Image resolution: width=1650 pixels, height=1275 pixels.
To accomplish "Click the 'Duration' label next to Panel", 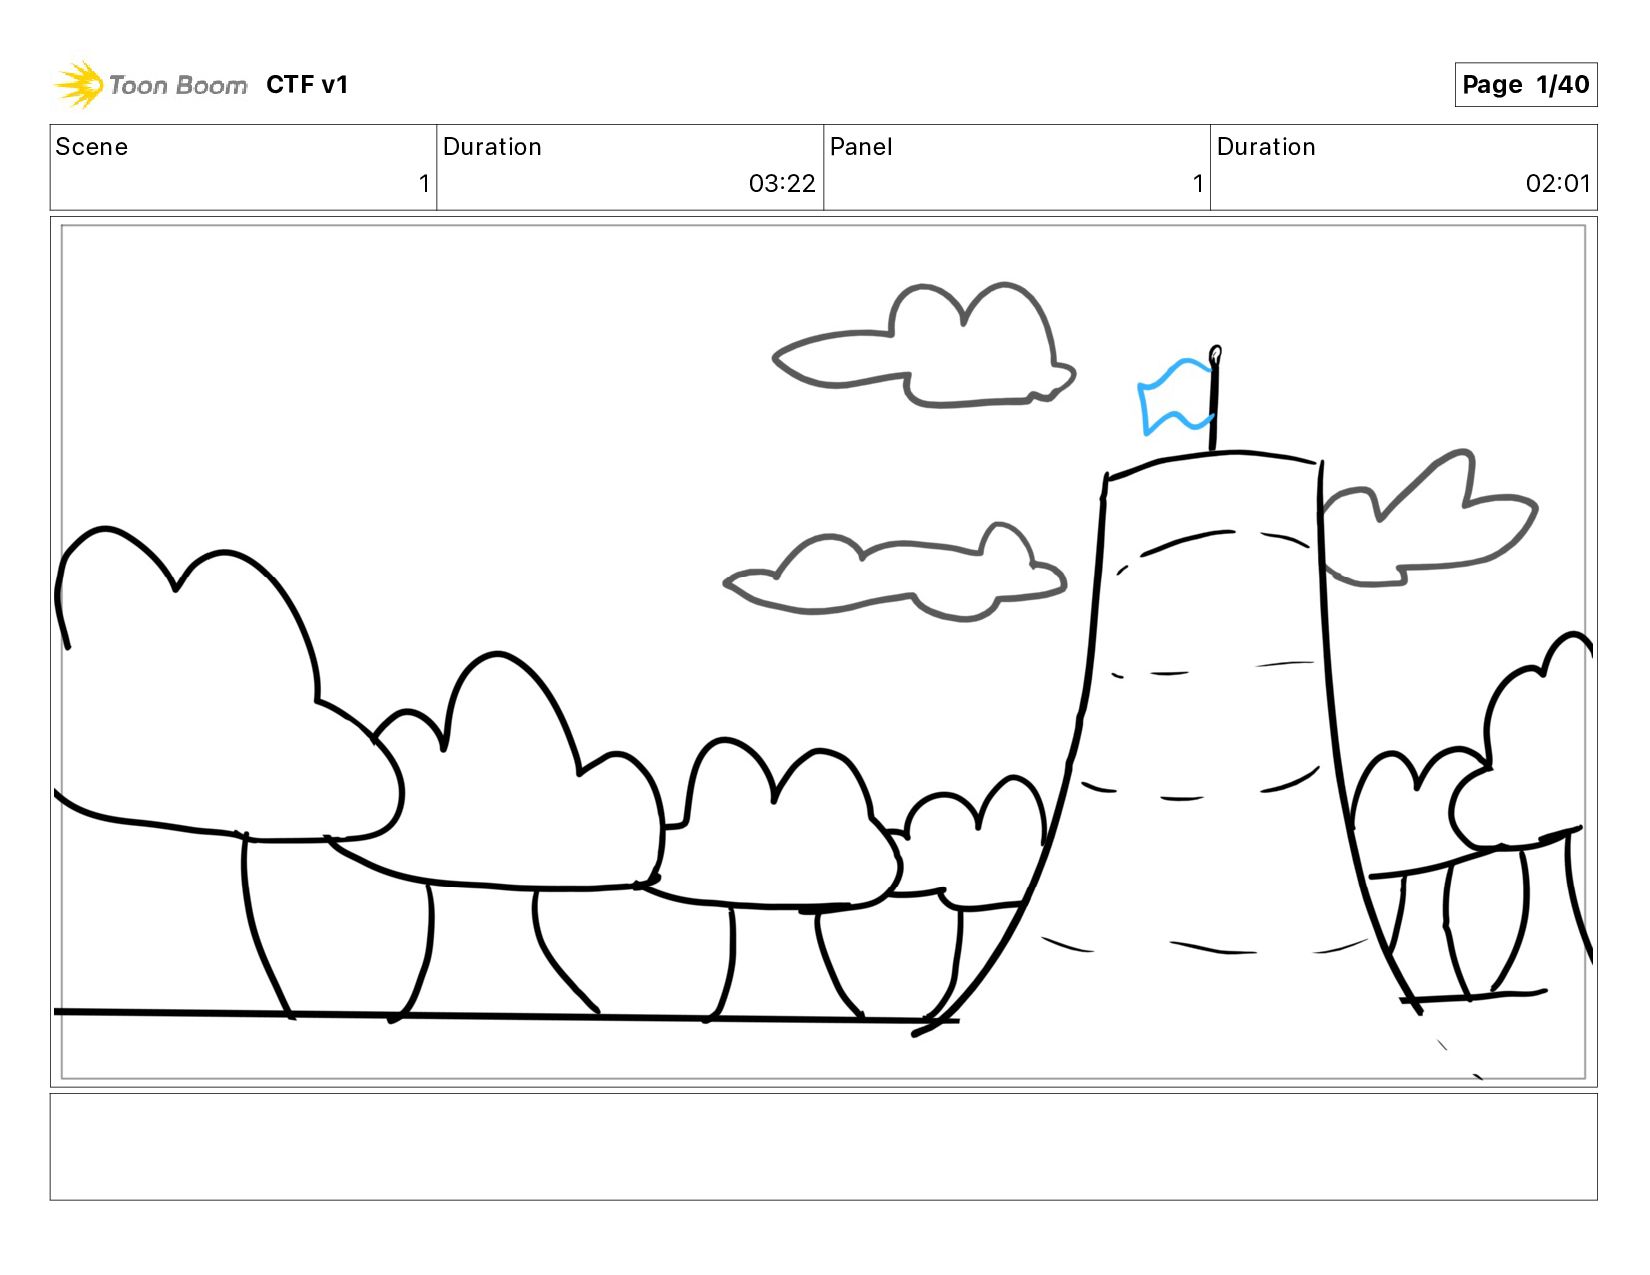I will point(1266,147).
